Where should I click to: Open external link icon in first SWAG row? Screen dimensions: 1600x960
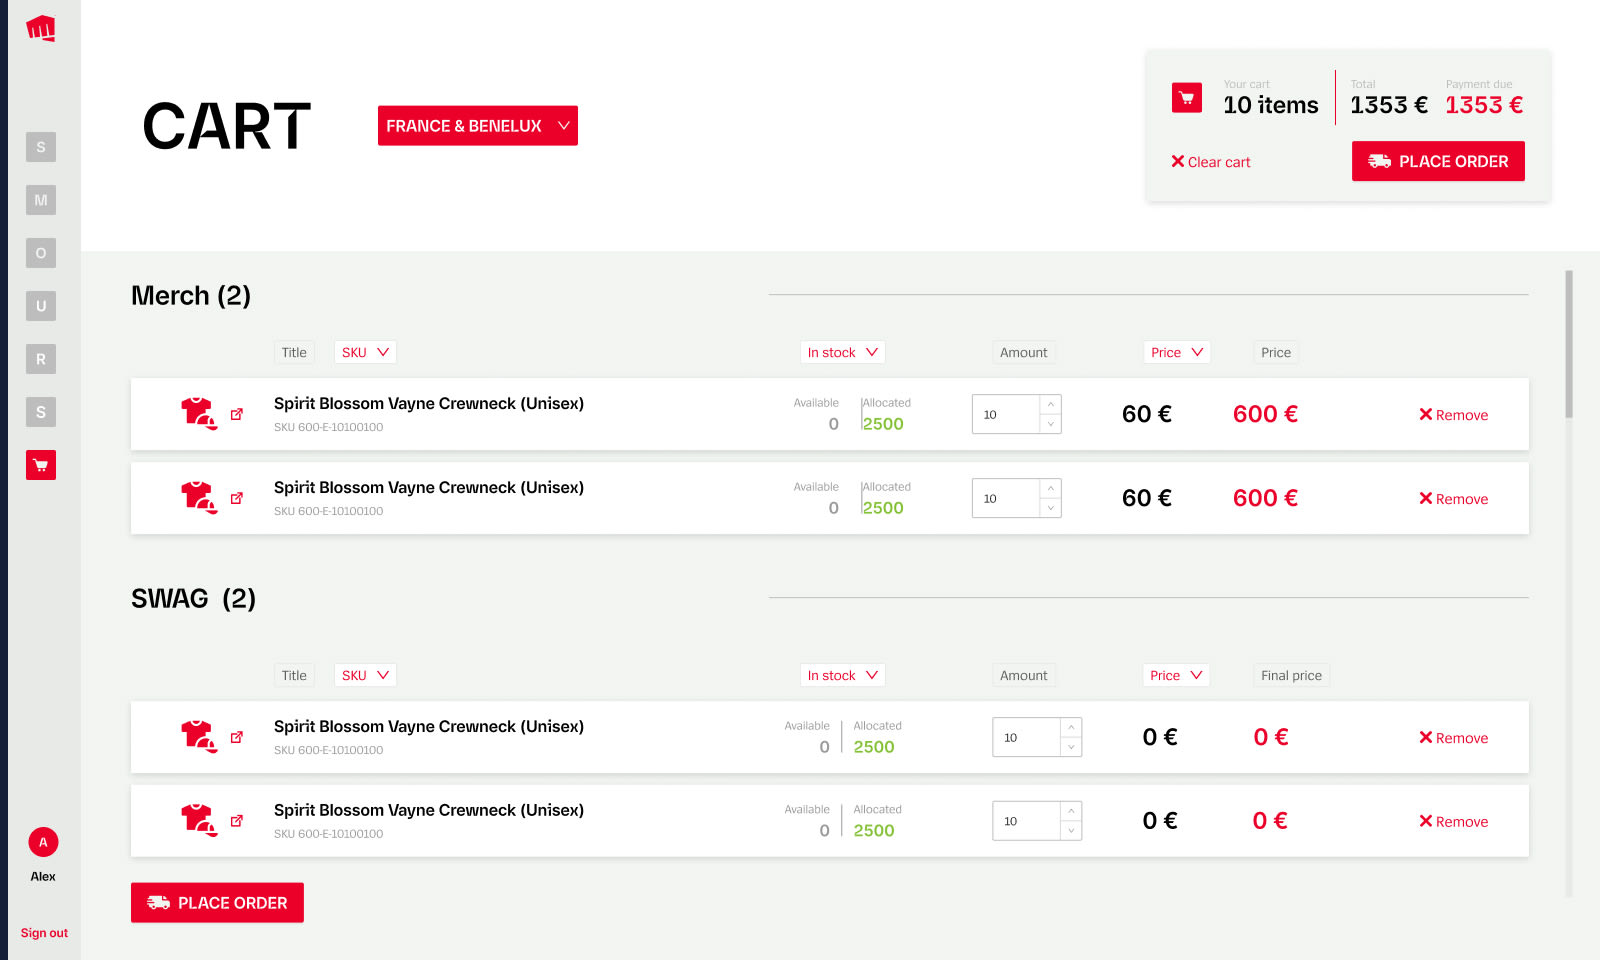[x=237, y=737]
